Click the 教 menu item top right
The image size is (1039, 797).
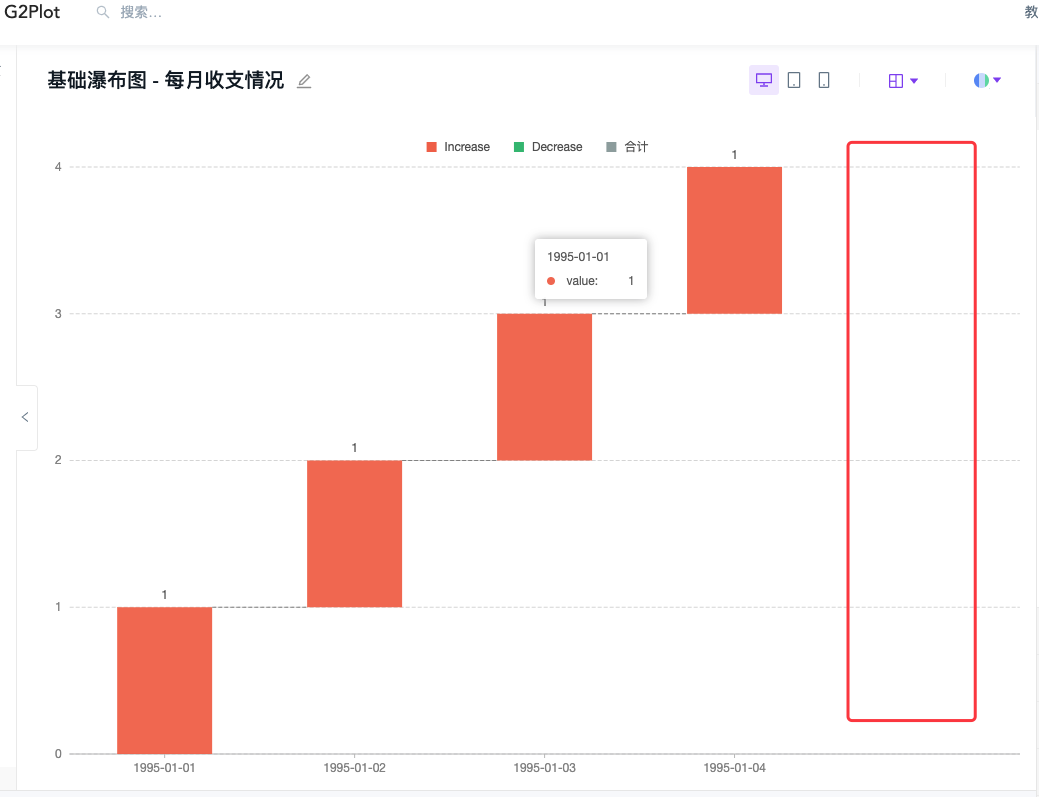click(1030, 12)
